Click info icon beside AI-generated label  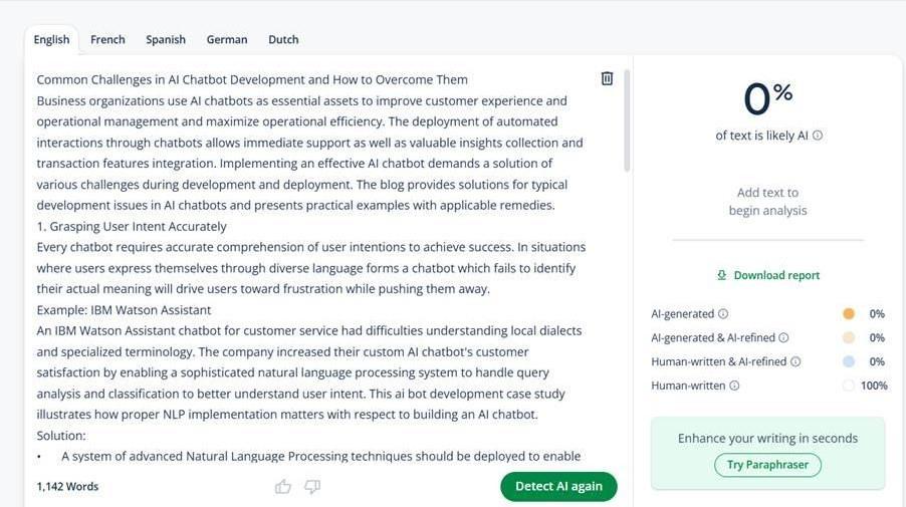pyautogui.click(x=723, y=314)
